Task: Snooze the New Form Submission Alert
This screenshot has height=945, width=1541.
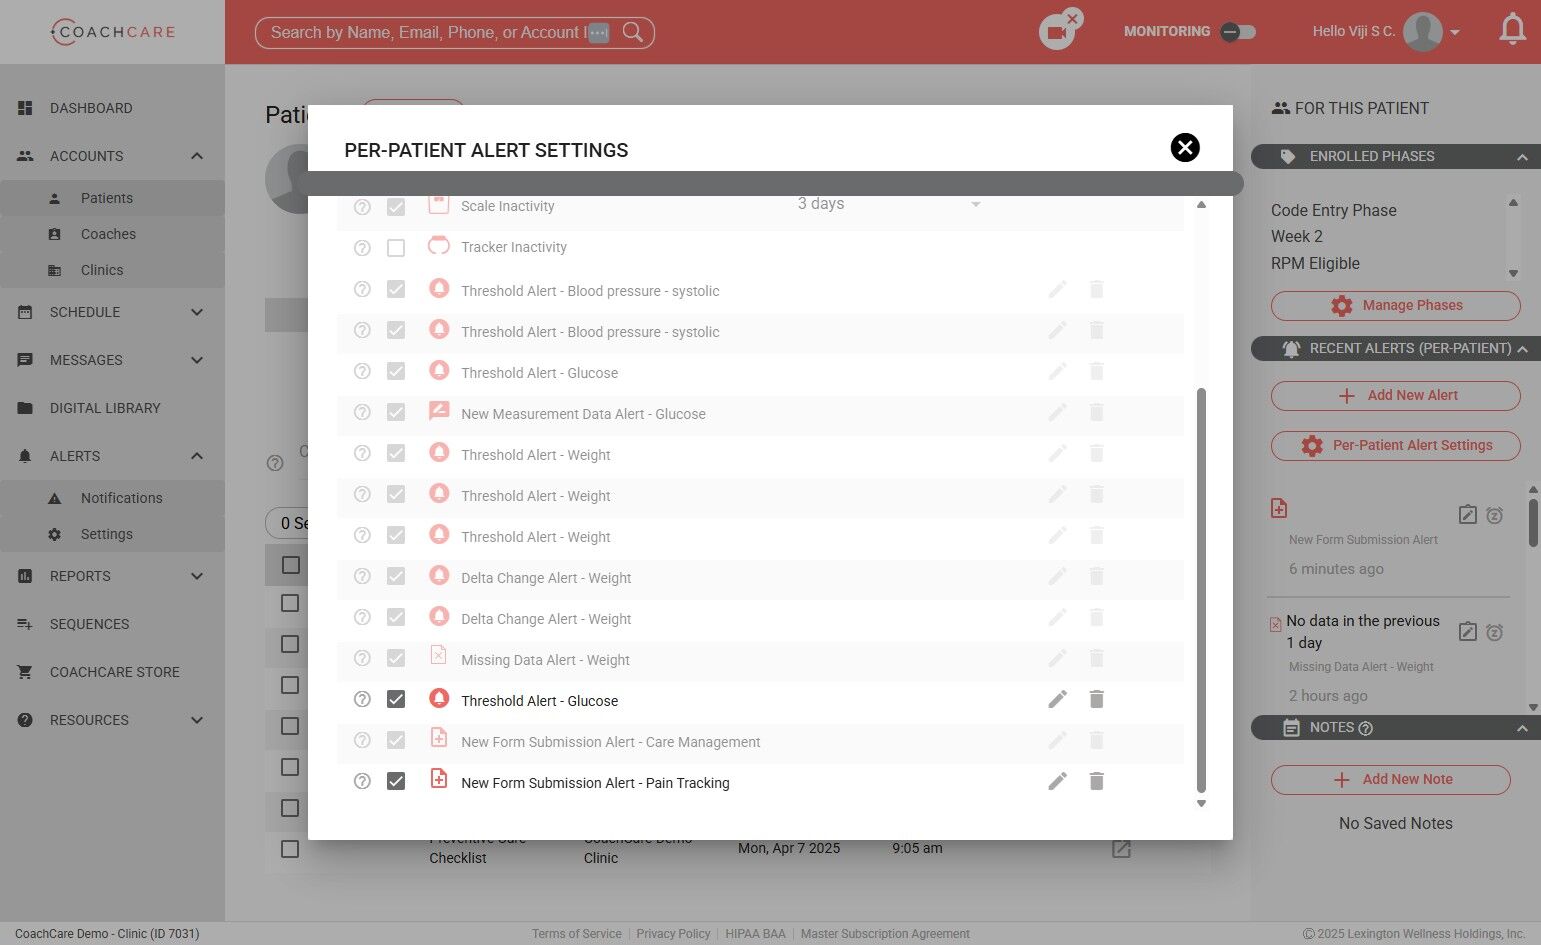Action: tap(1494, 515)
